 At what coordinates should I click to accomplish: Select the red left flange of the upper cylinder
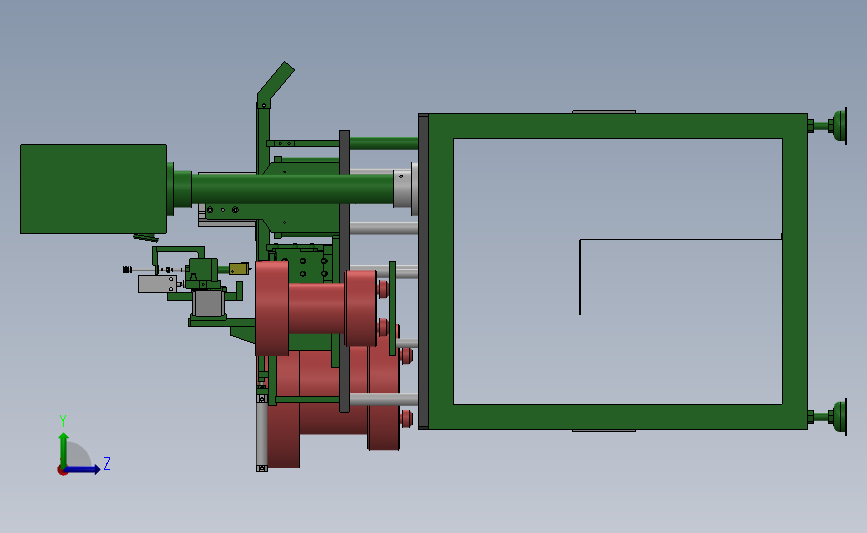coord(271,308)
